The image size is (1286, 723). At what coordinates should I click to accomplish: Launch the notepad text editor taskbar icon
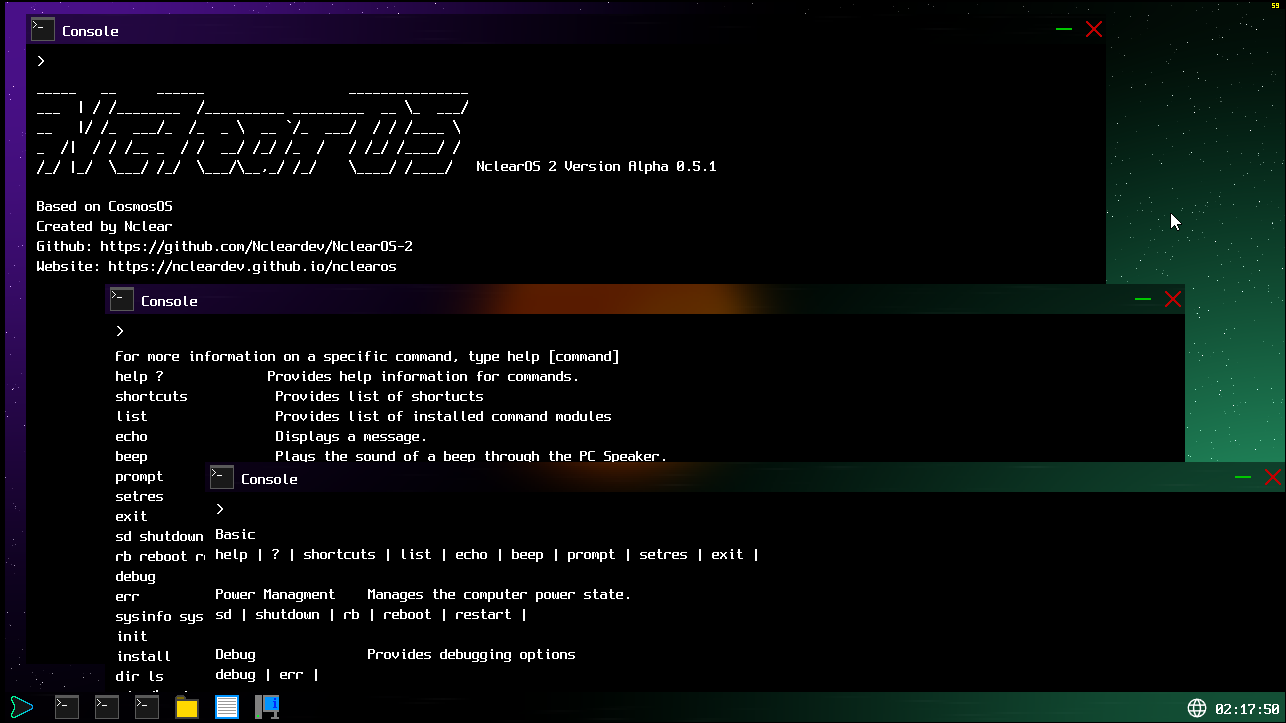(x=227, y=708)
